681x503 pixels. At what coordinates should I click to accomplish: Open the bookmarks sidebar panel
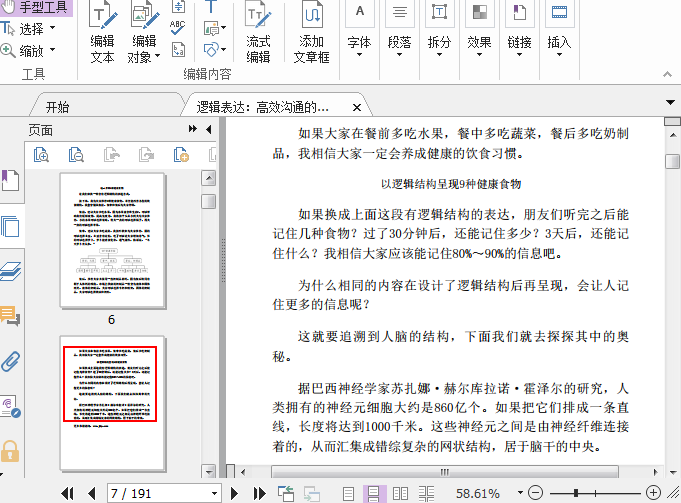(x=10, y=180)
